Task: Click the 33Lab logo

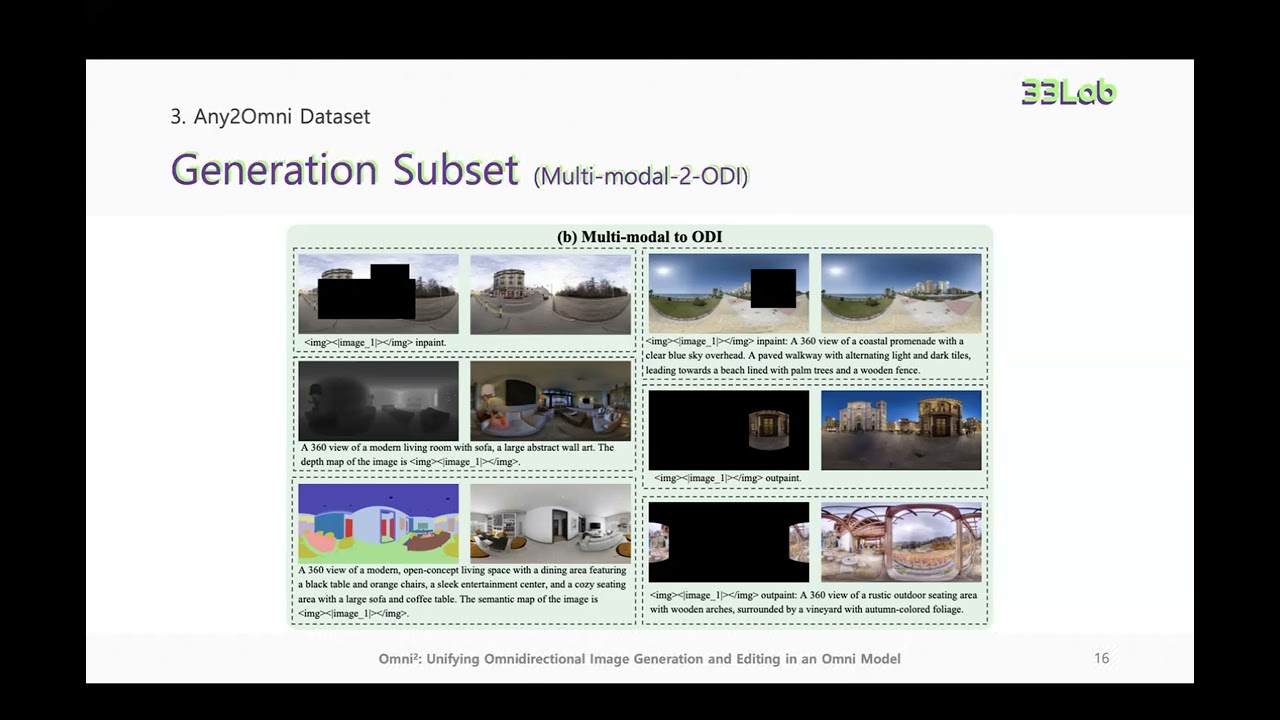Action: pos(1068,92)
